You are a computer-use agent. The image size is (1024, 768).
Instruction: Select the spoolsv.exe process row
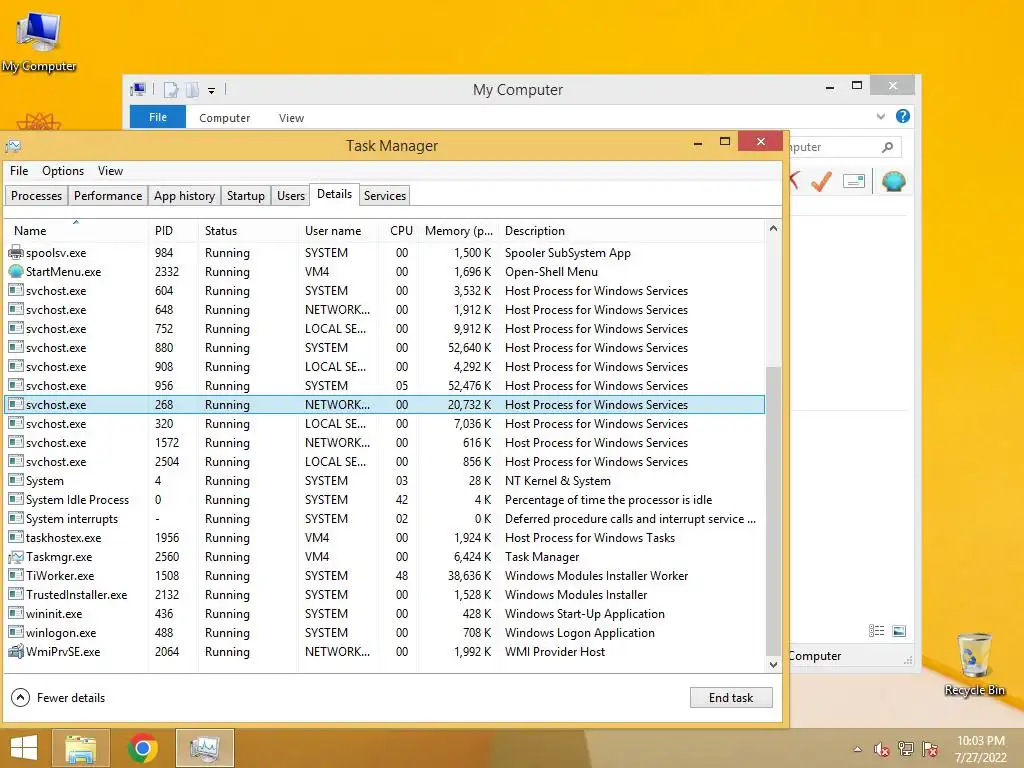click(x=385, y=253)
